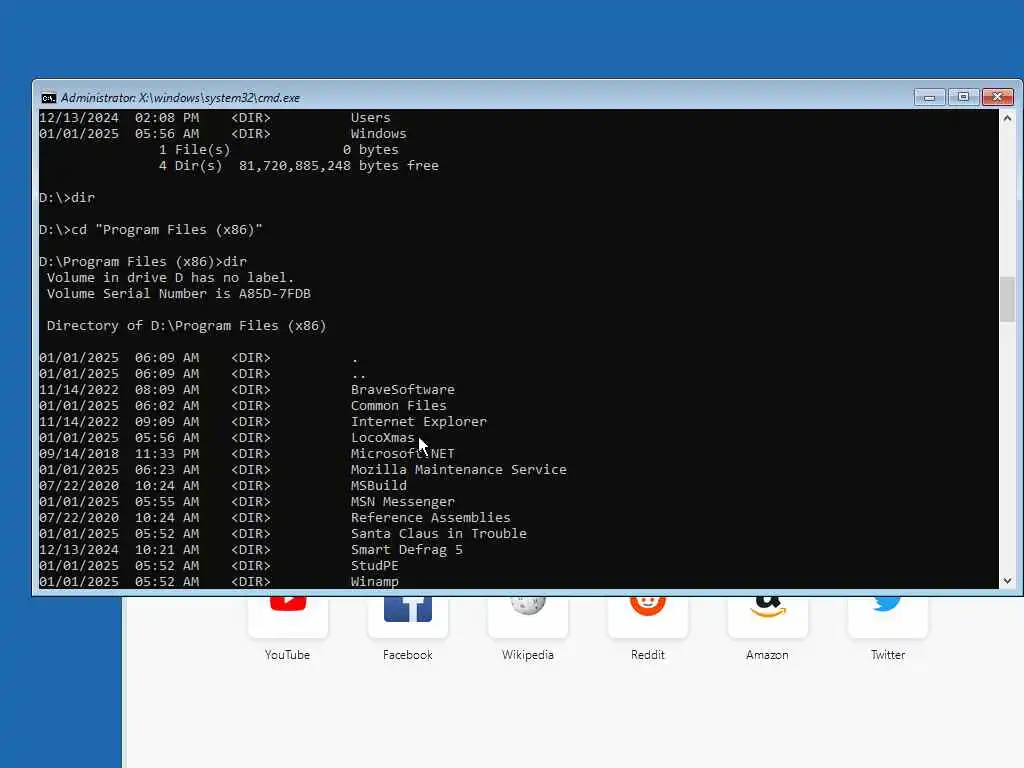Image resolution: width=1024 pixels, height=768 pixels.
Task: Maximize the cmd.exe window
Action: (963, 97)
